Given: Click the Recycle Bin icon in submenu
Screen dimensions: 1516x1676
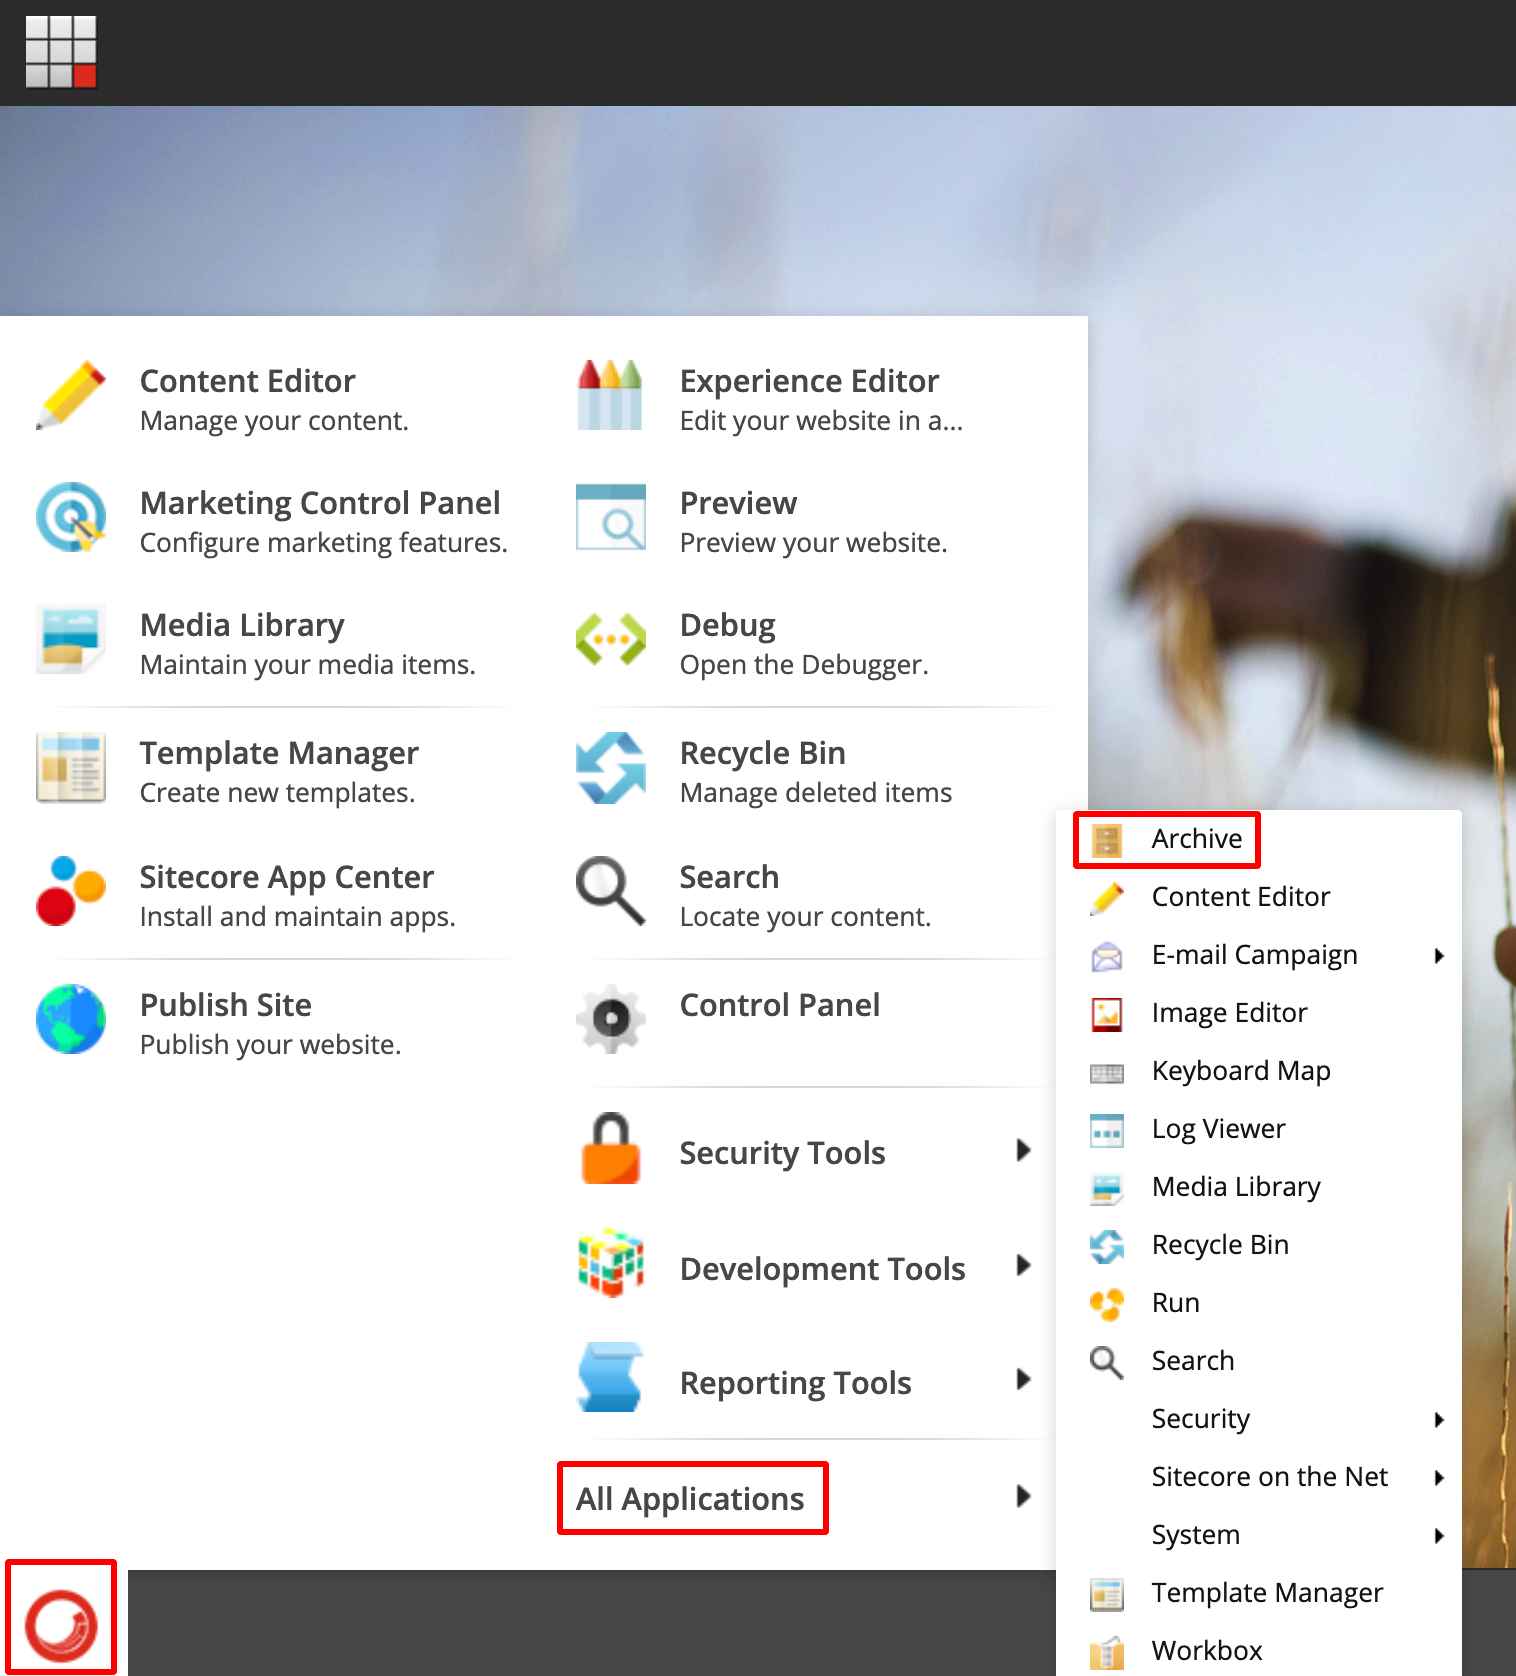Looking at the screenshot, I should 1107,1246.
